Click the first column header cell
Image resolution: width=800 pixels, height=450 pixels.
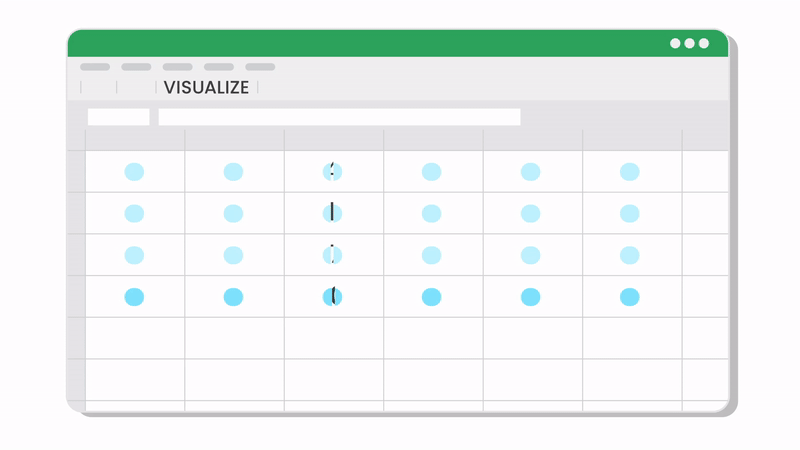pyautogui.click(x=135, y=140)
